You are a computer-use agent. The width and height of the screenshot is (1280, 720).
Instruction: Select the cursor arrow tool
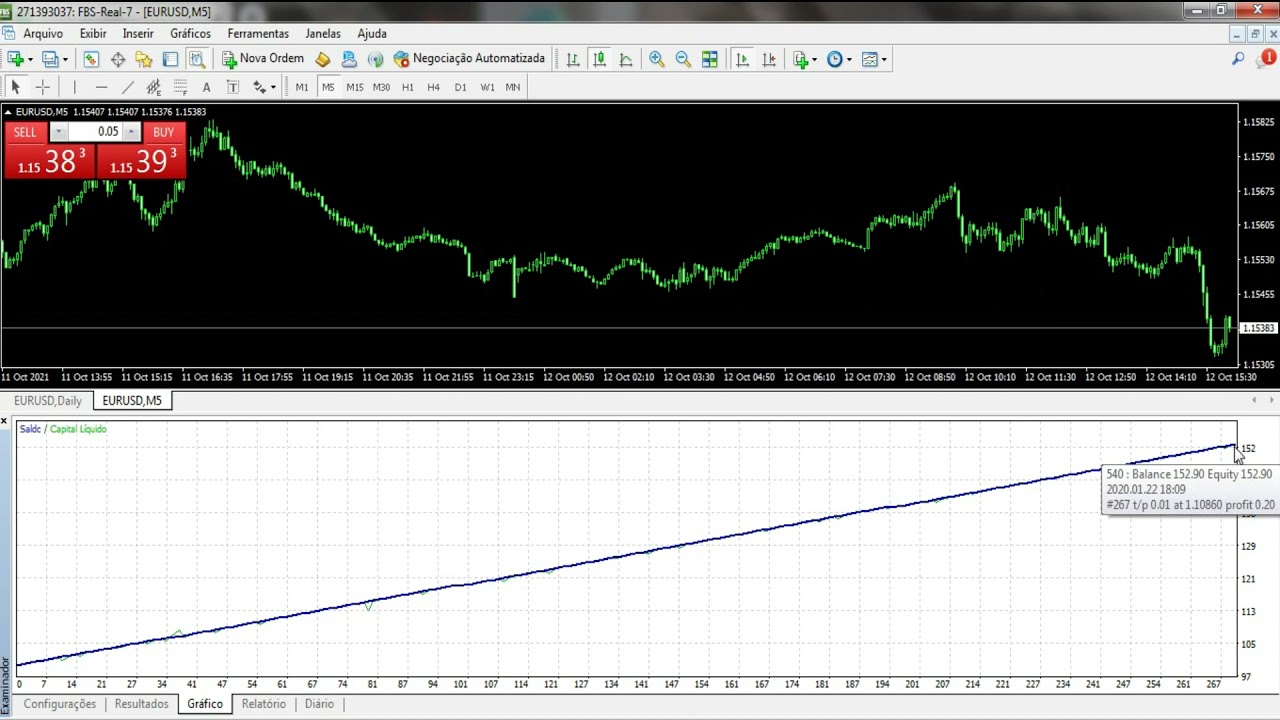click(x=15, y=87)
